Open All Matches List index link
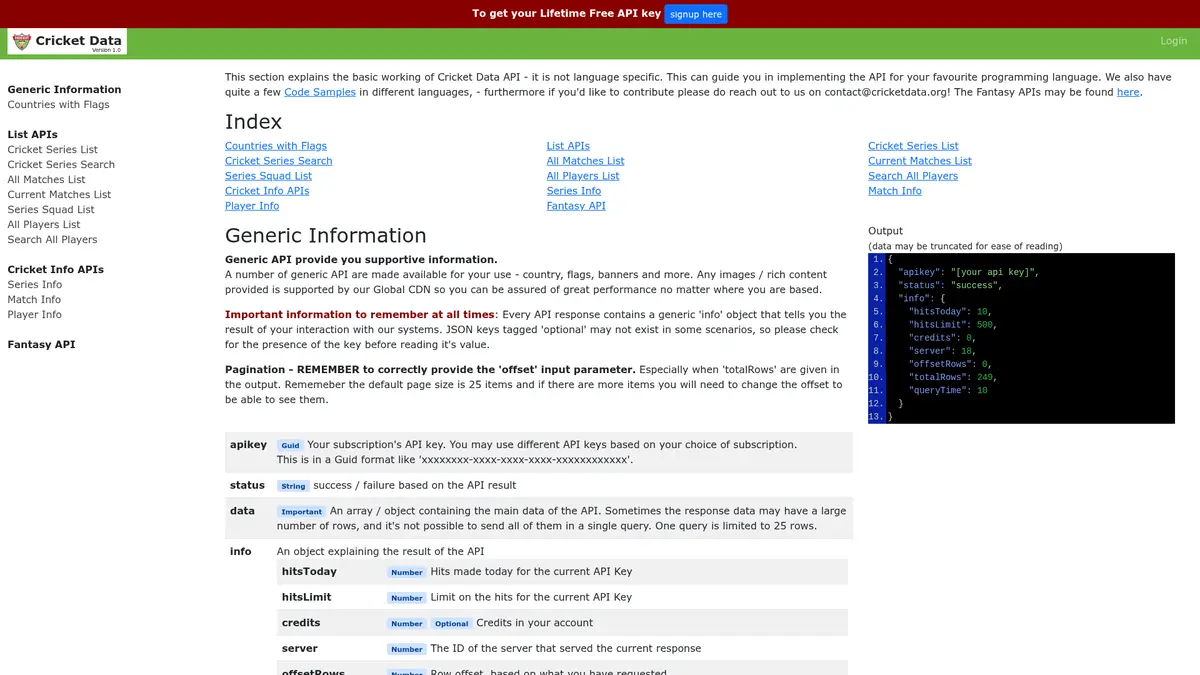 [586, 161]
